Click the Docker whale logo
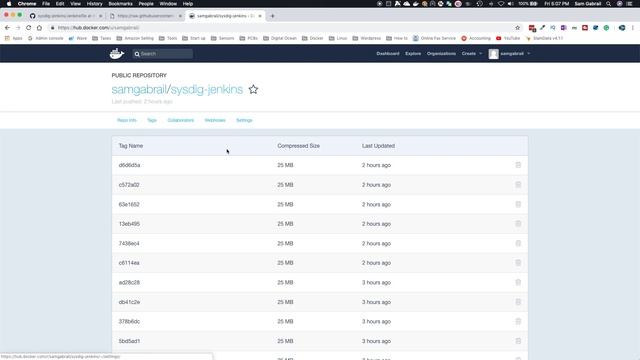Screen dimensions: 640x360 (x=117, y=53)
